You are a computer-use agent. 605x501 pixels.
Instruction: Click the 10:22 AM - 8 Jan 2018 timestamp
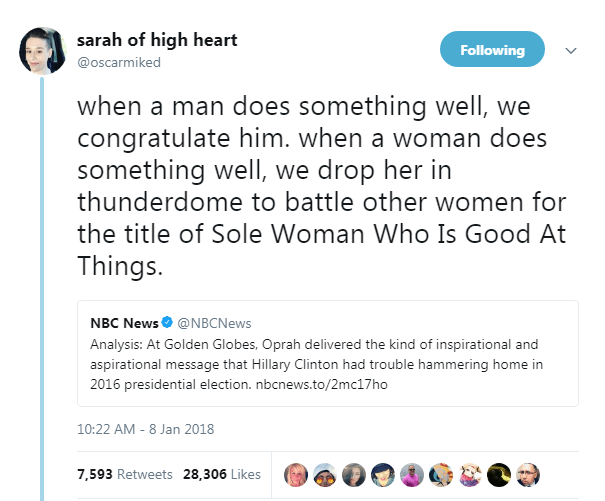145,430
